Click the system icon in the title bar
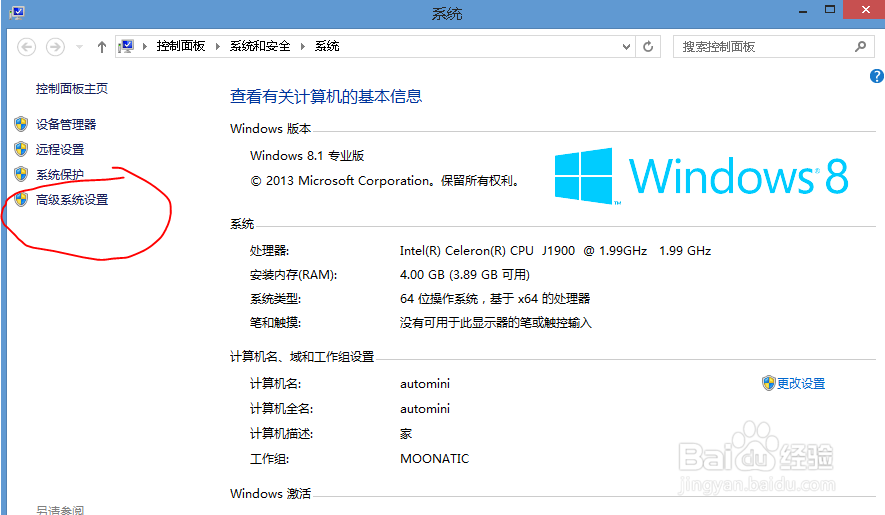Image resolution: width=885 pixels, height=515 pixels. click(16, 12)
